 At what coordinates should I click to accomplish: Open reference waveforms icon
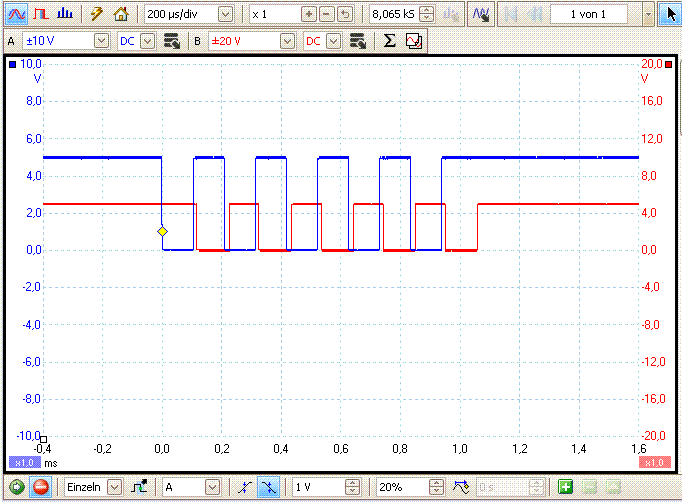(x=414, y=41)
